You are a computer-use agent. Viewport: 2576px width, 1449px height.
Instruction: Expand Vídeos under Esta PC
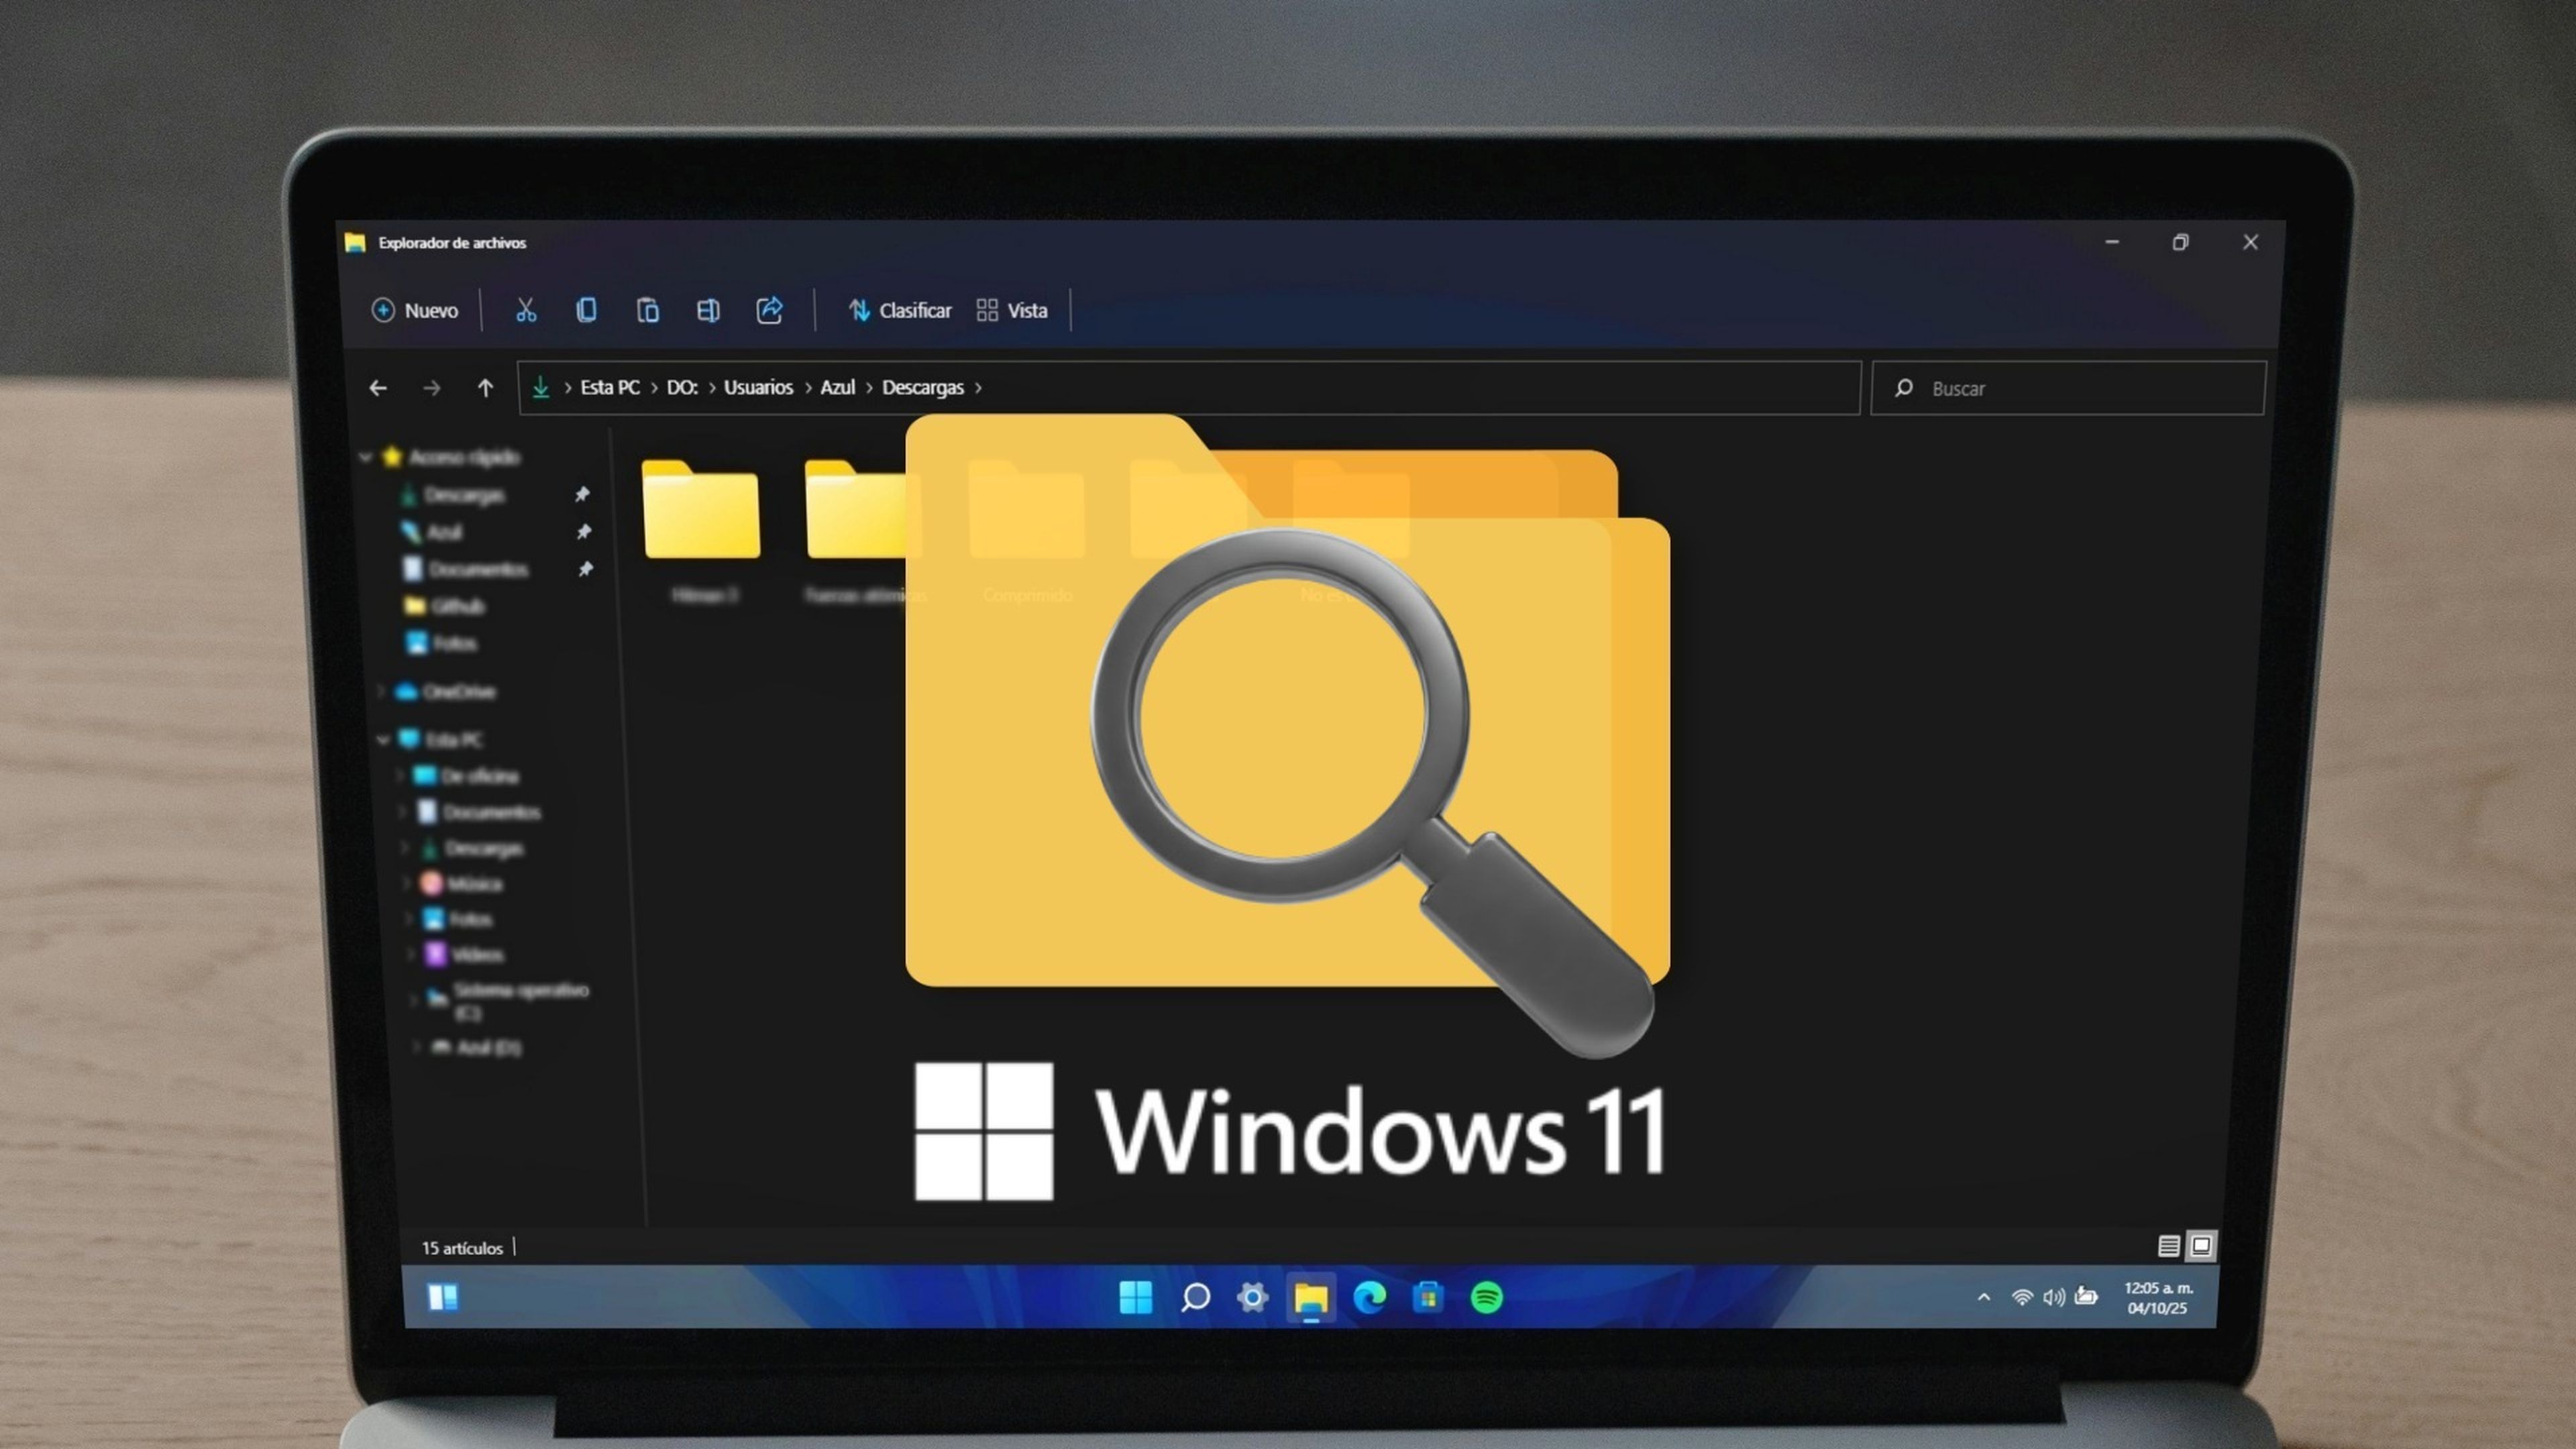pyautogui.click(x=410, y=954)
